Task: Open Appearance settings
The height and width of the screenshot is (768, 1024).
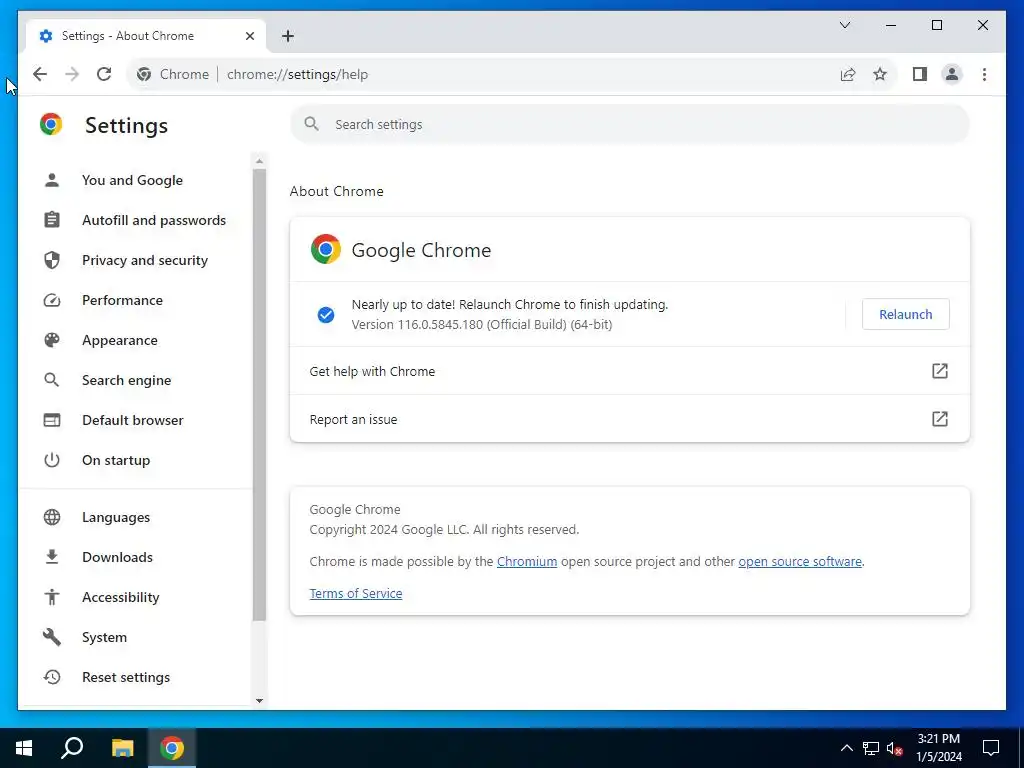Action: (x=120, y=340)
